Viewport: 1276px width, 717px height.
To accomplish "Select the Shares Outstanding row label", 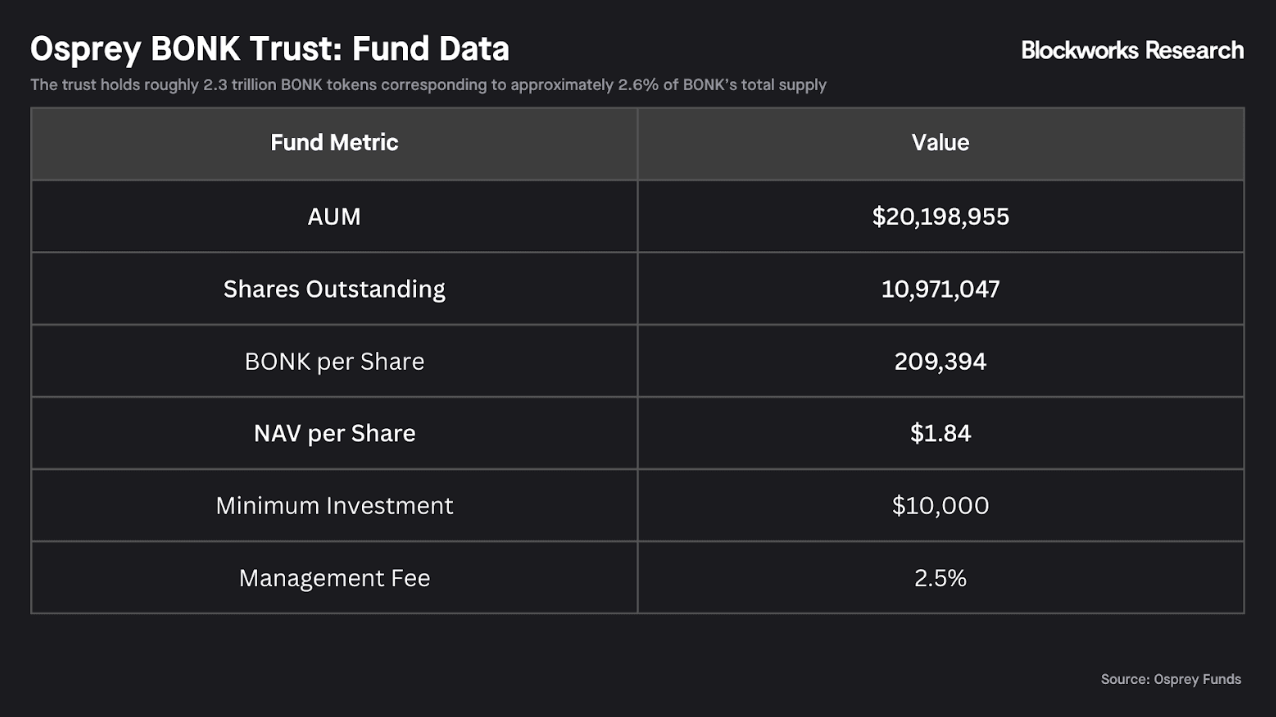I will point(334,289).
